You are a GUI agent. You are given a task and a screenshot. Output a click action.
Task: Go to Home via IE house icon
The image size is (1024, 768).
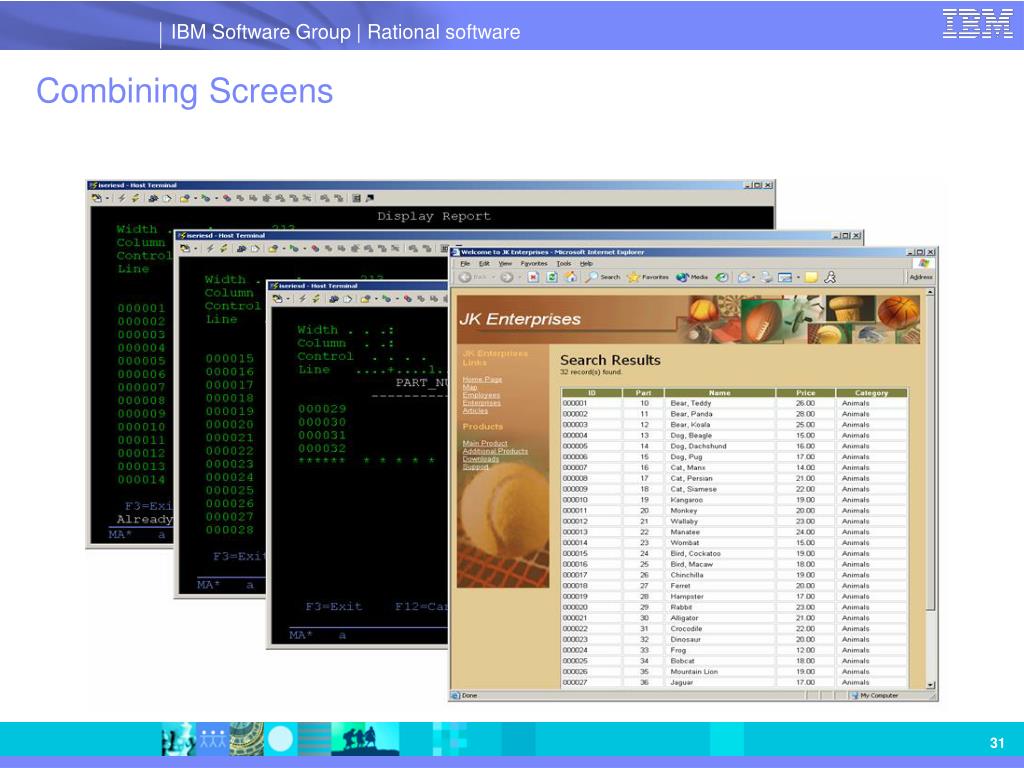pyautogui.click(x=571, y=278)
